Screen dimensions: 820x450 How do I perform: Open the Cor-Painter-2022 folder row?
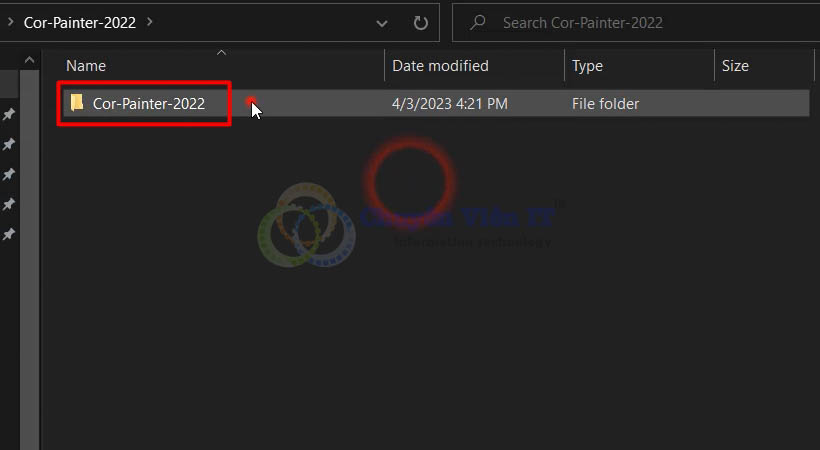(x=436, y=104)
